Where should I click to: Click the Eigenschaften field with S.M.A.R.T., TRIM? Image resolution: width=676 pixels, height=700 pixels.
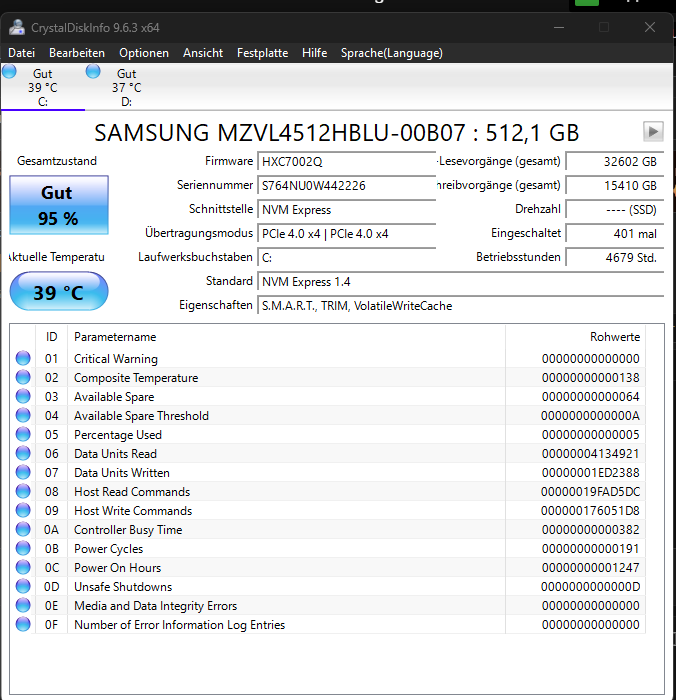pyautogui.click(x=460, y=306)
